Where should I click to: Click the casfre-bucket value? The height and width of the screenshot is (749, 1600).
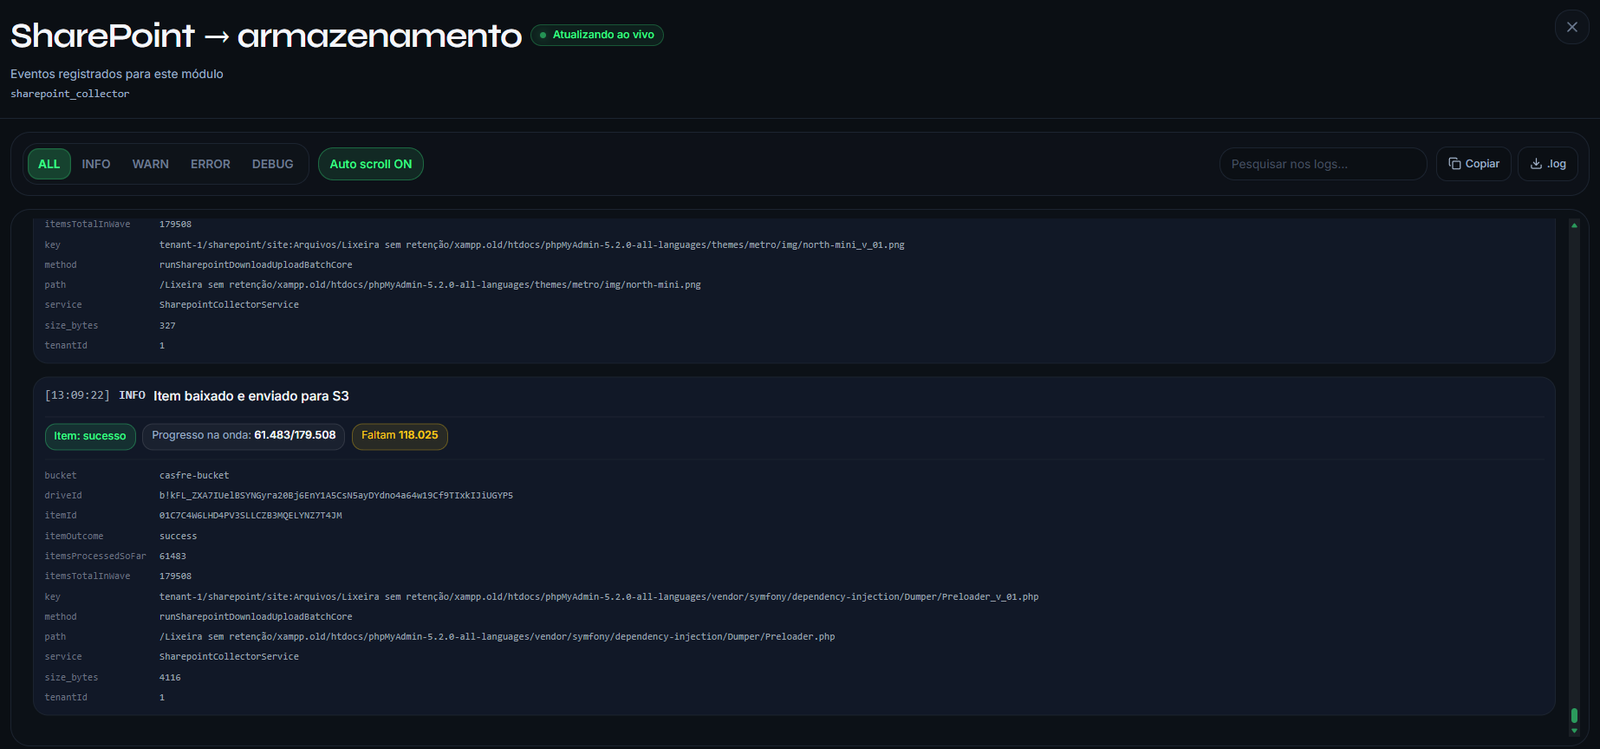tap(194, 476)
